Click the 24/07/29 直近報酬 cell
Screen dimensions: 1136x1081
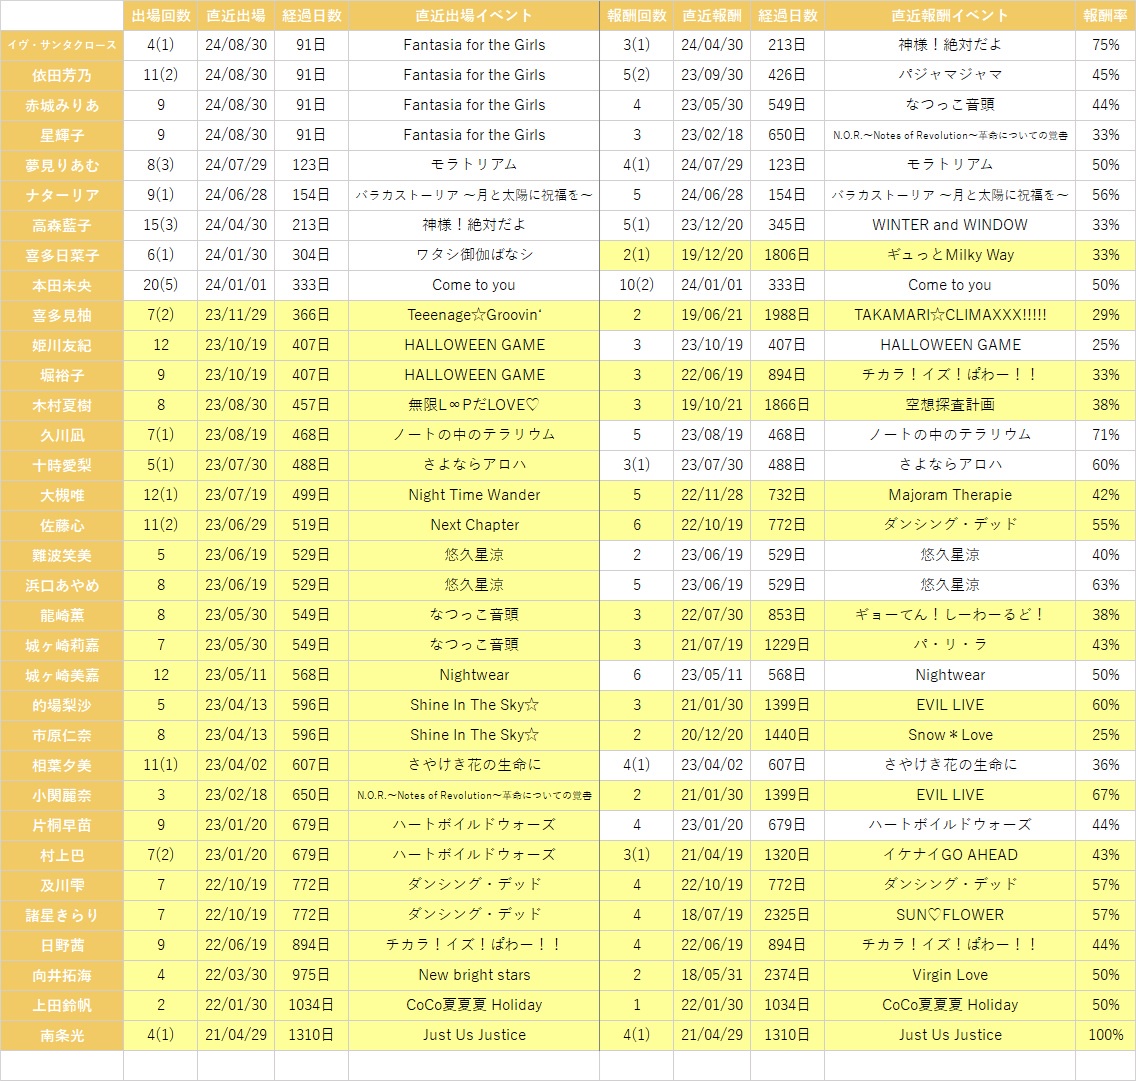(x=711, y=165)
